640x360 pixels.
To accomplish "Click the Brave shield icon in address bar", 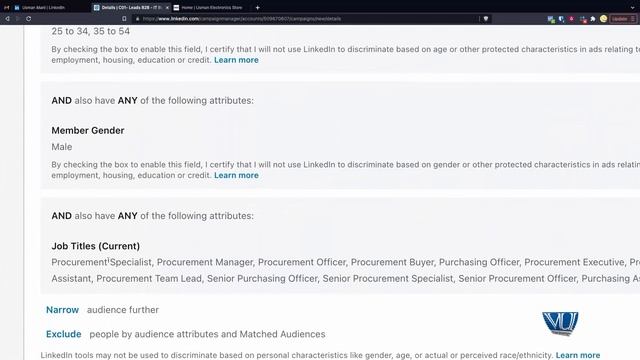I will (x=486, y=19).
